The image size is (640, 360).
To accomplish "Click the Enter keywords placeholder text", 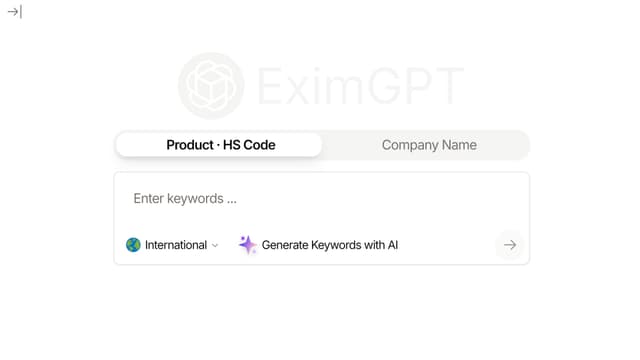I will [x=185, y=199].
